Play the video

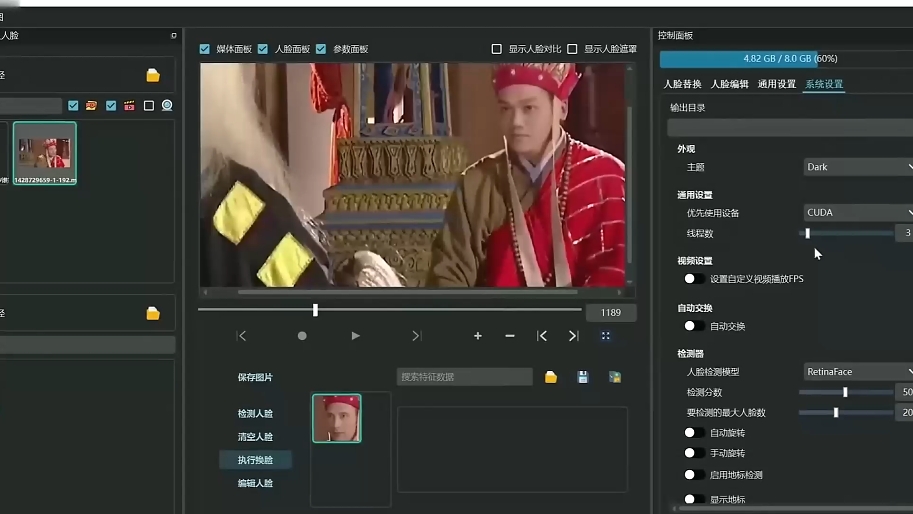[x=355, y=336]
